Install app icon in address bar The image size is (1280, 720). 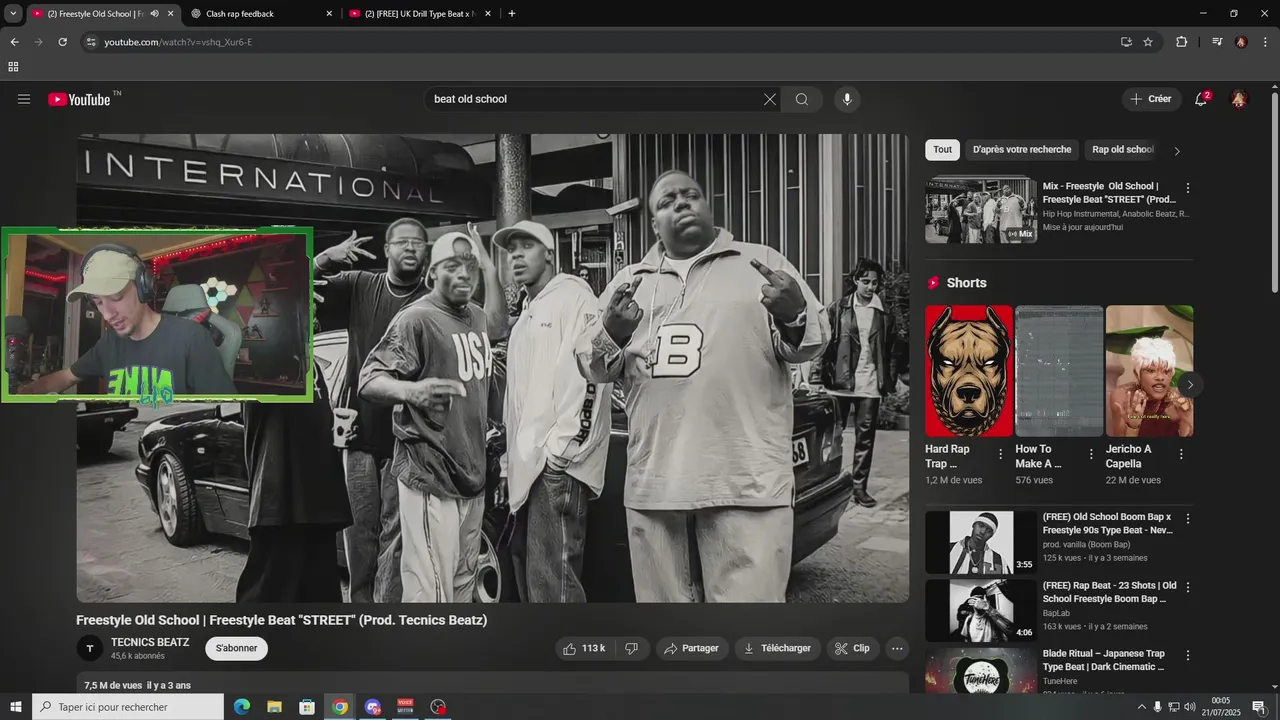[x=1126, y=42]
